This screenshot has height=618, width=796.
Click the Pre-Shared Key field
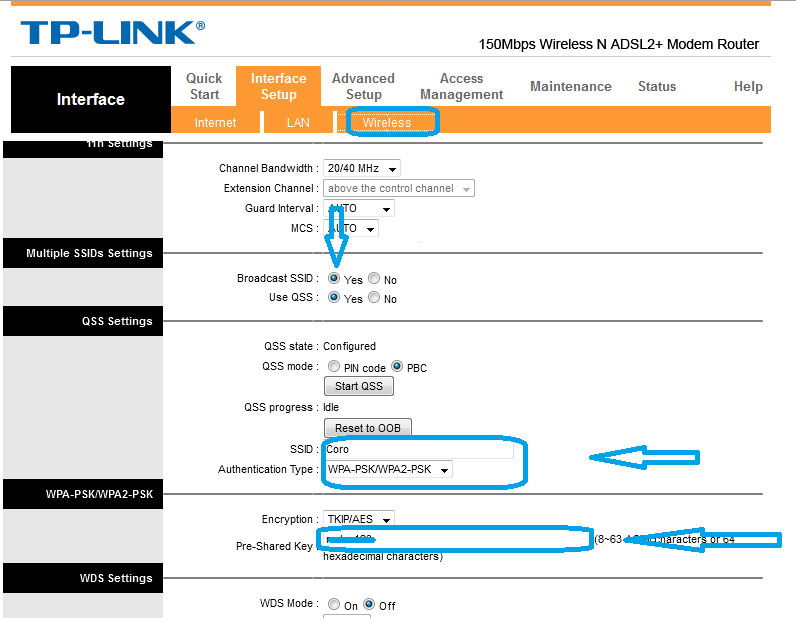point(455,539)
